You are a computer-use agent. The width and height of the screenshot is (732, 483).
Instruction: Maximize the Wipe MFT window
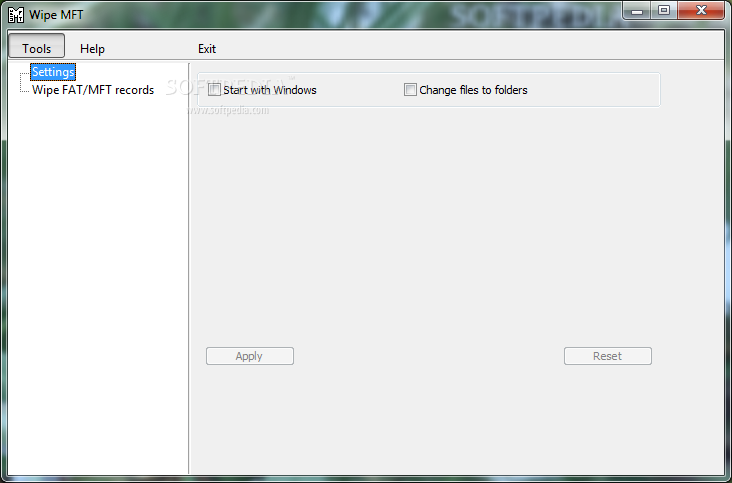[664, 10]
